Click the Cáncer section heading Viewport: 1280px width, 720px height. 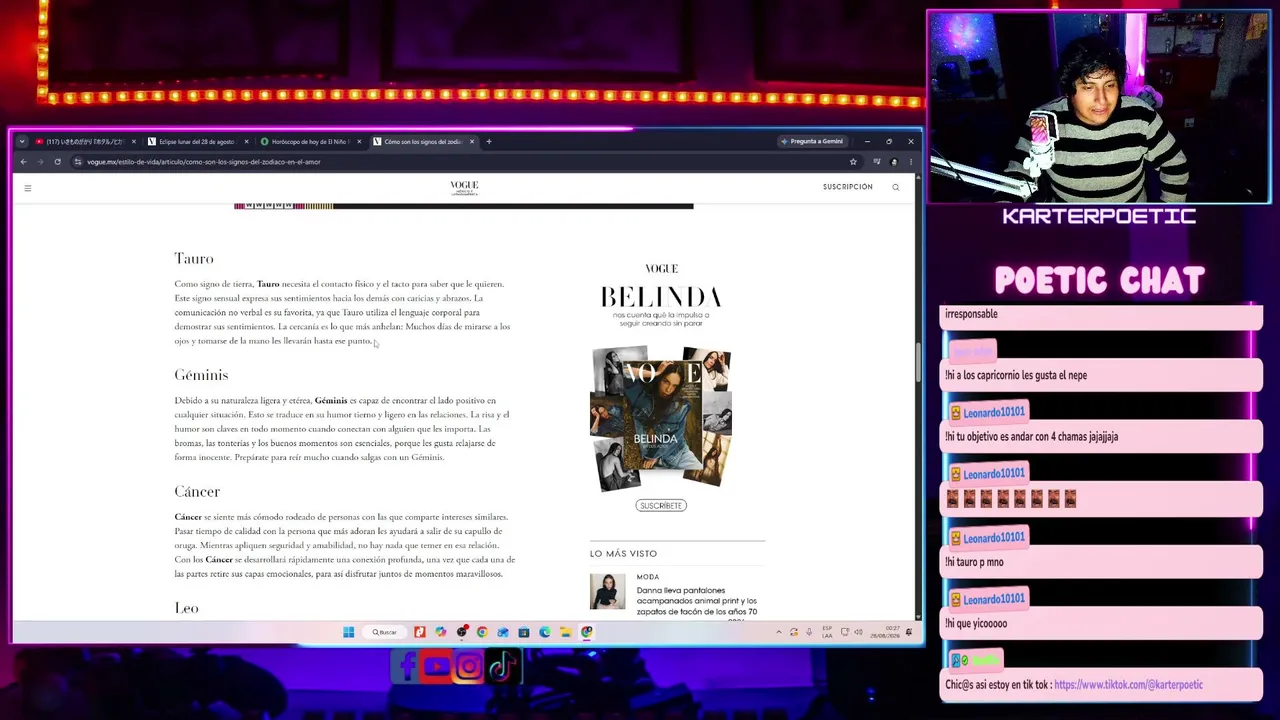click(197, 492)
